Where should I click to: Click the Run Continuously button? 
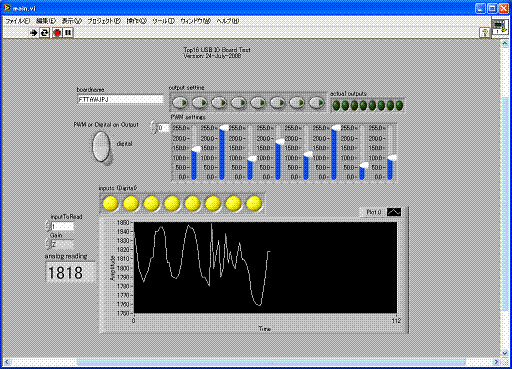pos(45,33)
